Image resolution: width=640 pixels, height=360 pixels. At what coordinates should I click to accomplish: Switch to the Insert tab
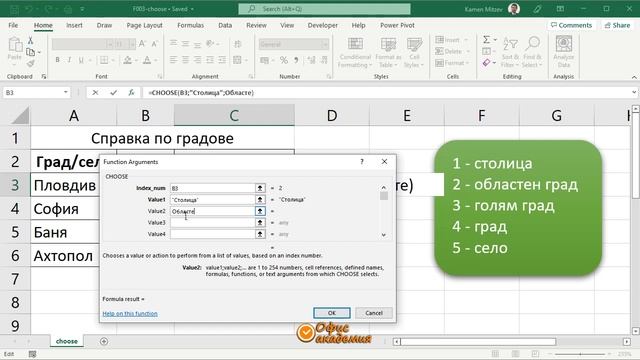pyautogui.click(x=74, y=25)
